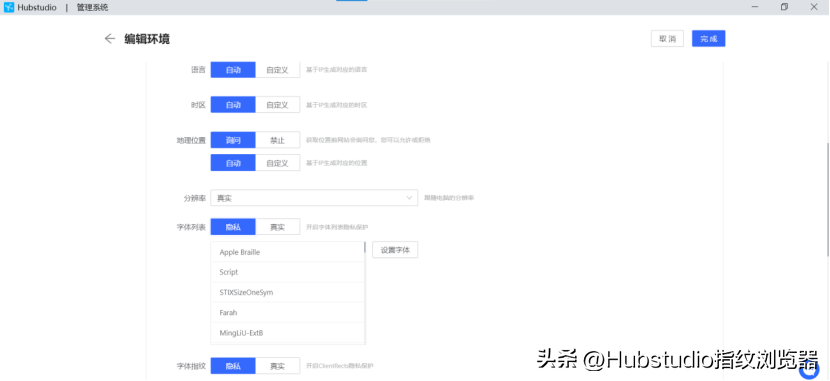This screenshot has width=830, height=381.
Task: Click the 管理系统 title text
Action: (x=92, y=7)
